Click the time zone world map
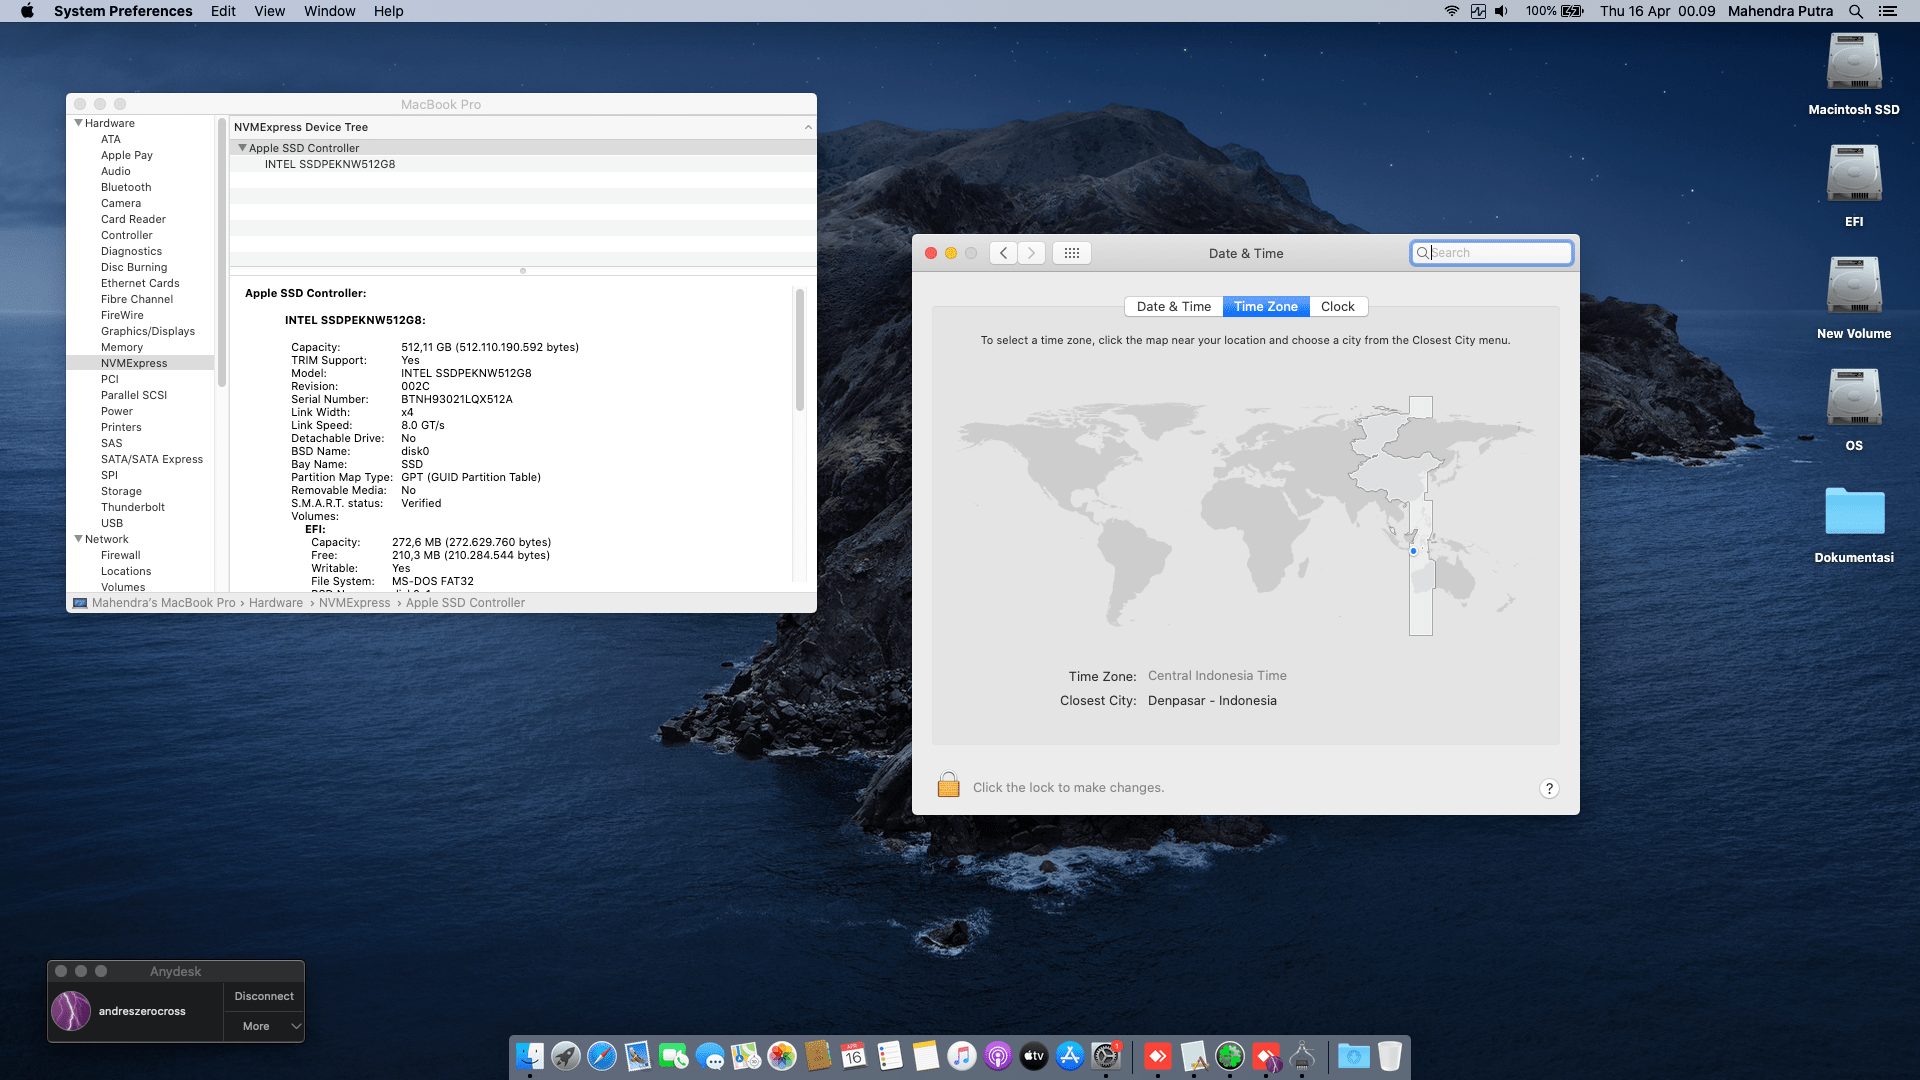 point(1245,516)
